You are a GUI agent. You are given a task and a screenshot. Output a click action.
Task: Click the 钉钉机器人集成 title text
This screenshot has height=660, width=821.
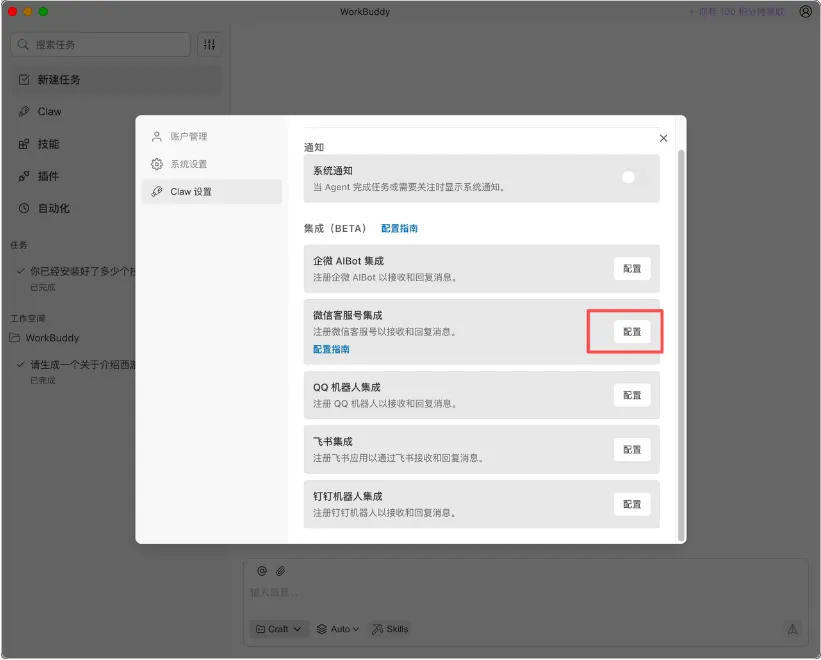pos(348,496)
